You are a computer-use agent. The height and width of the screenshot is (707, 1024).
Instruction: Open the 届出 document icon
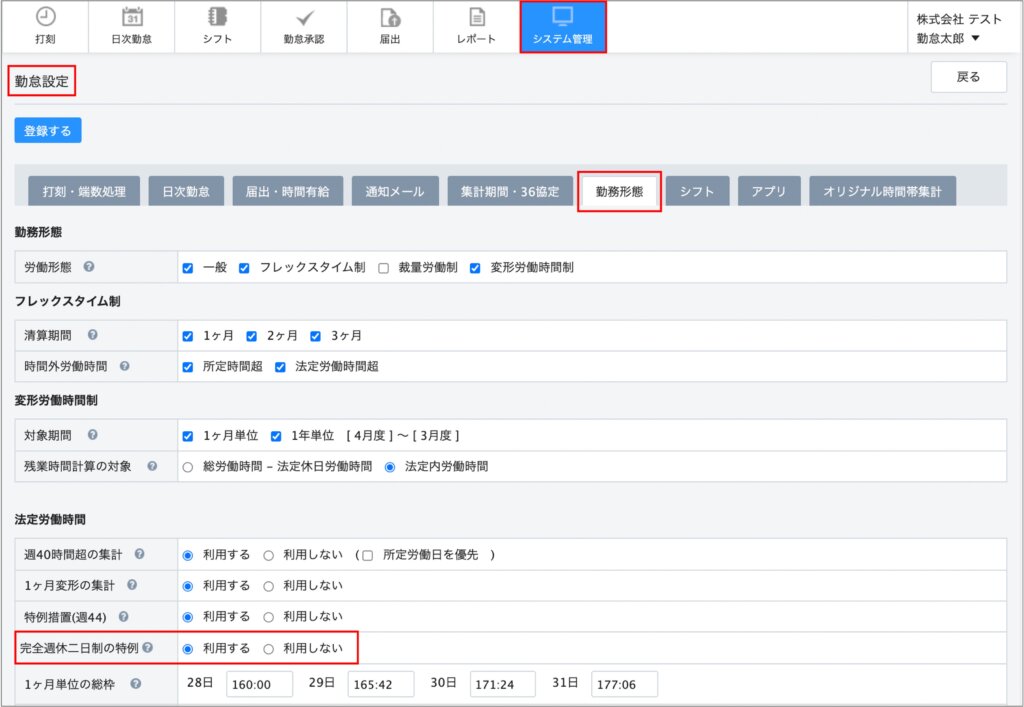(390, 17)
